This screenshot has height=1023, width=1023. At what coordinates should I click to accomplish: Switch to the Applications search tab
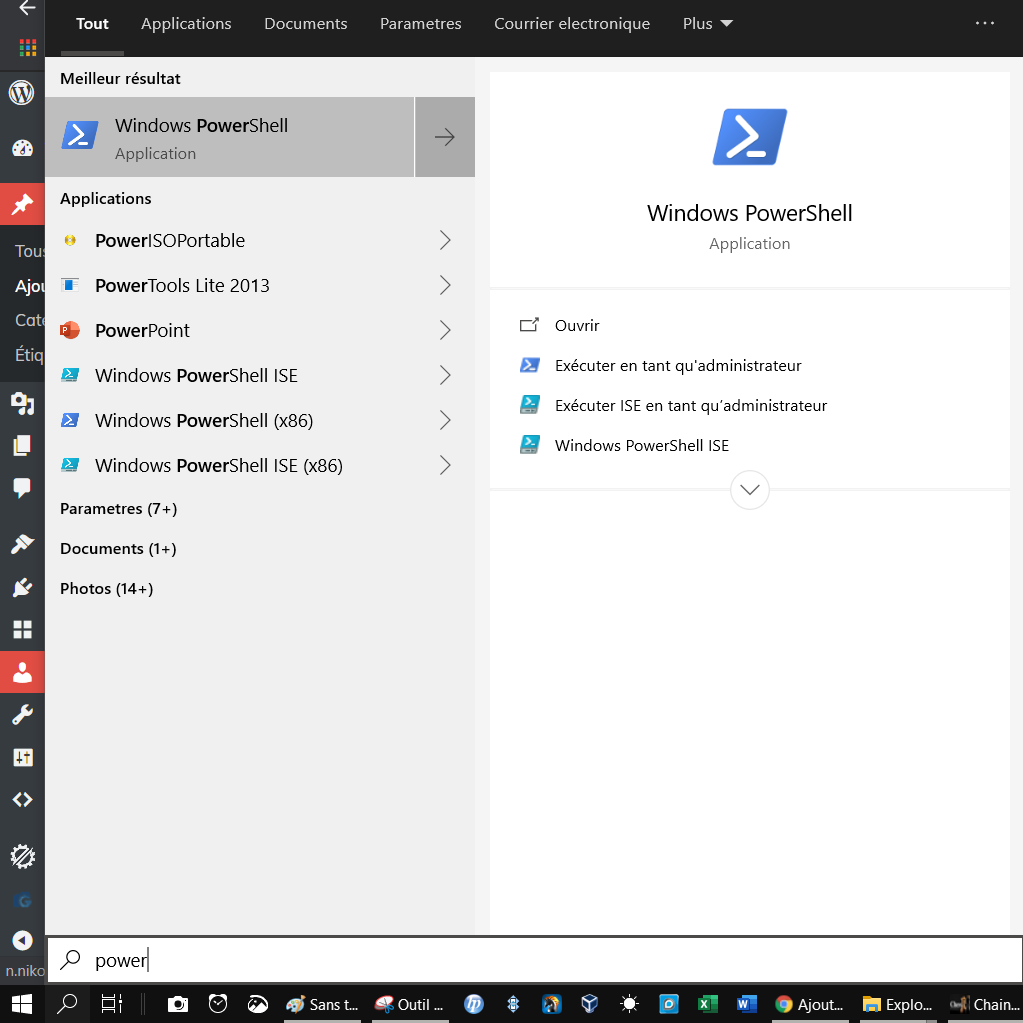click(186, 24)
